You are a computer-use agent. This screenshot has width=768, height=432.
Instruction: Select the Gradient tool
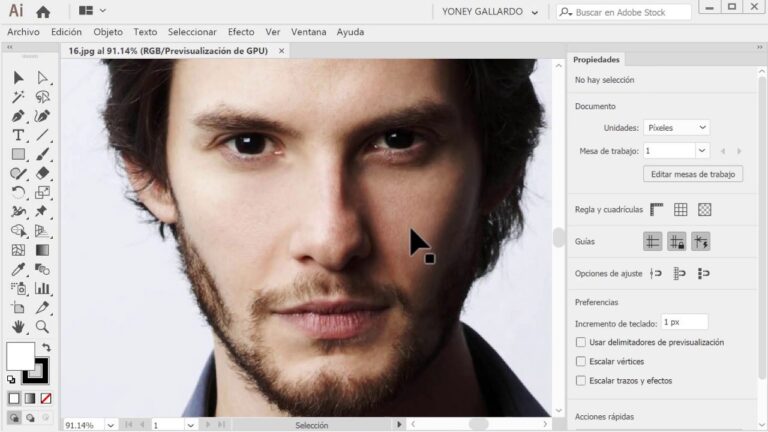click(42, 250)
